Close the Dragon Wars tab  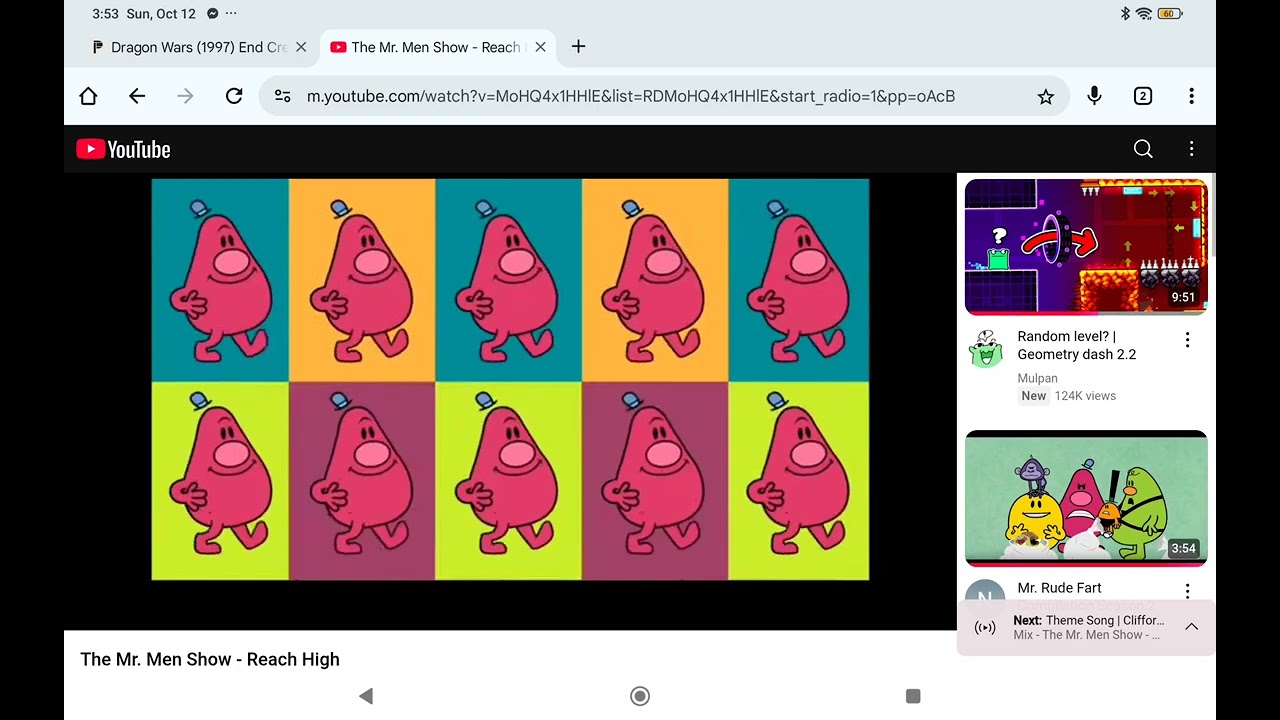[x=301, y=47]
